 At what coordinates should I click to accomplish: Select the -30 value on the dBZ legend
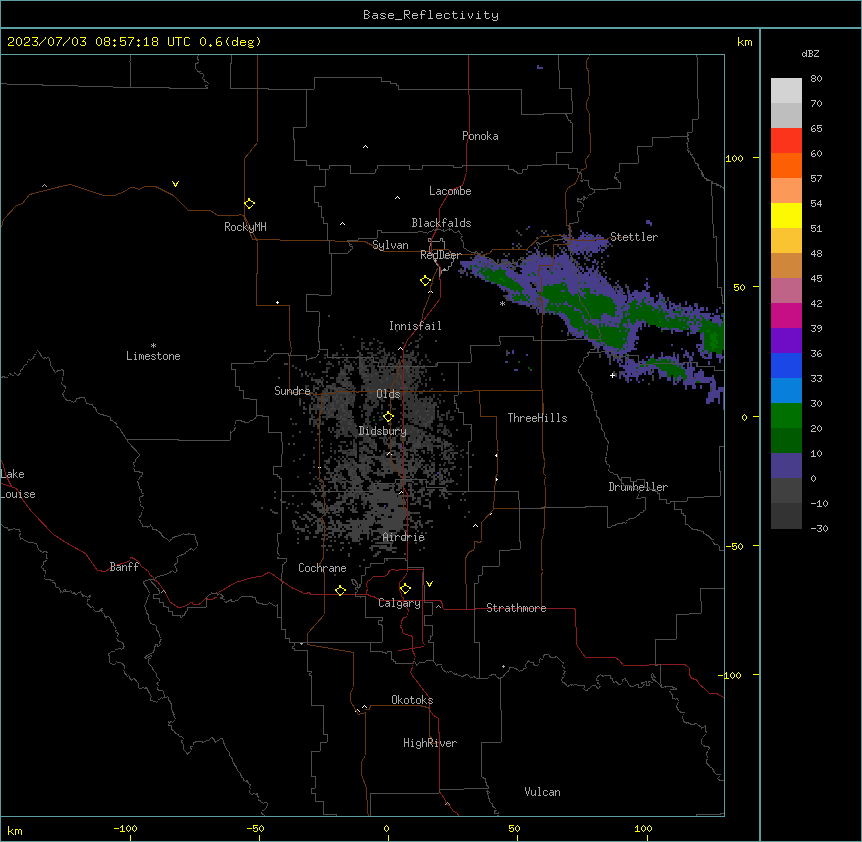pos(819,528)
